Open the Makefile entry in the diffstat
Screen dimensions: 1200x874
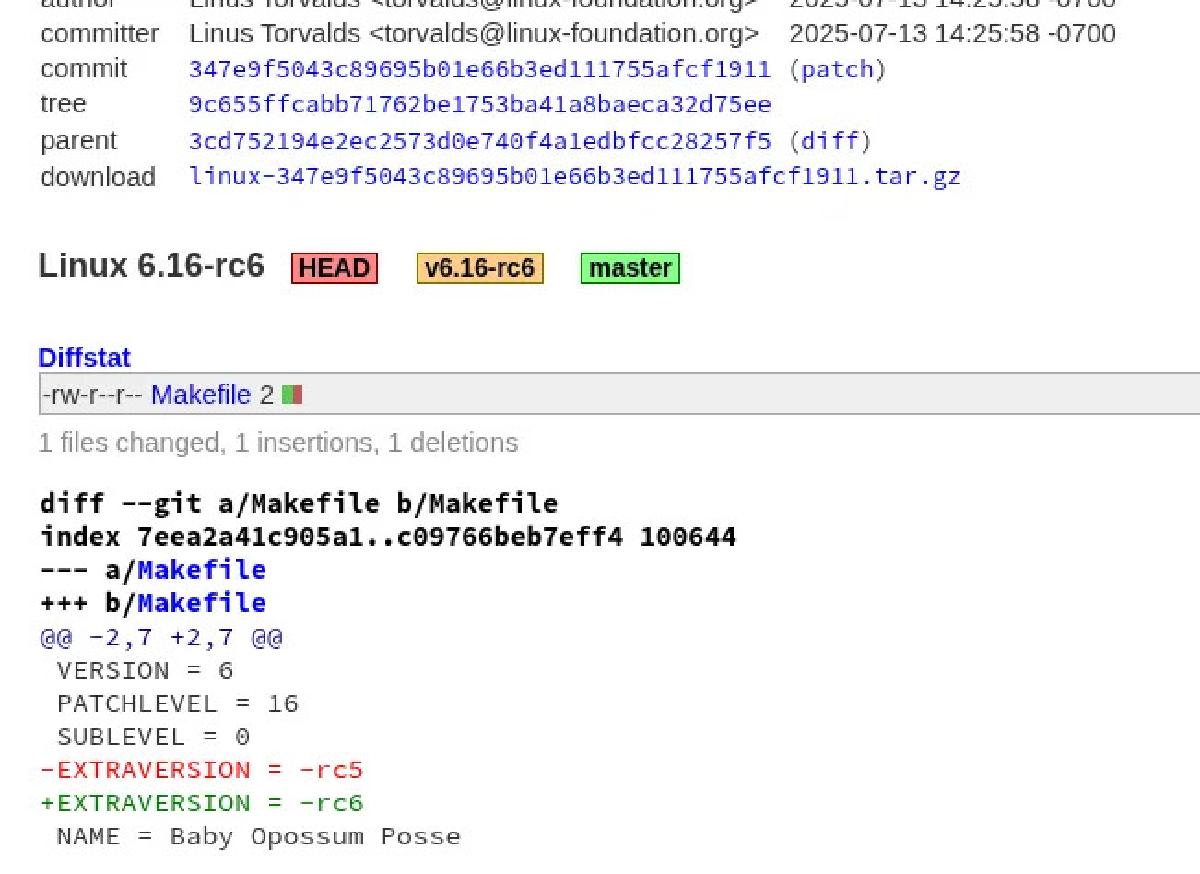point(201,394)
